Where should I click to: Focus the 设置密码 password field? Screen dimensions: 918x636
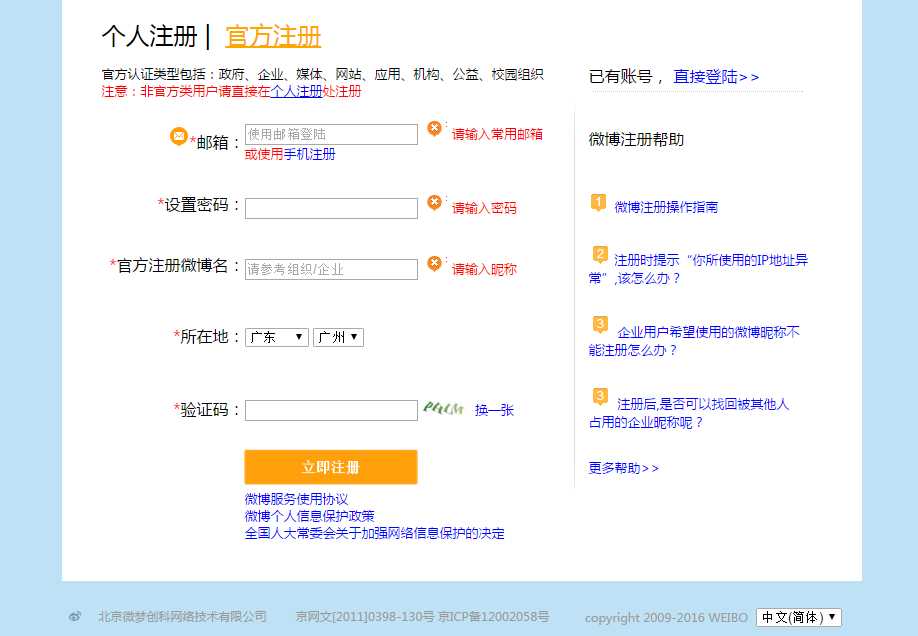(331, 208)
